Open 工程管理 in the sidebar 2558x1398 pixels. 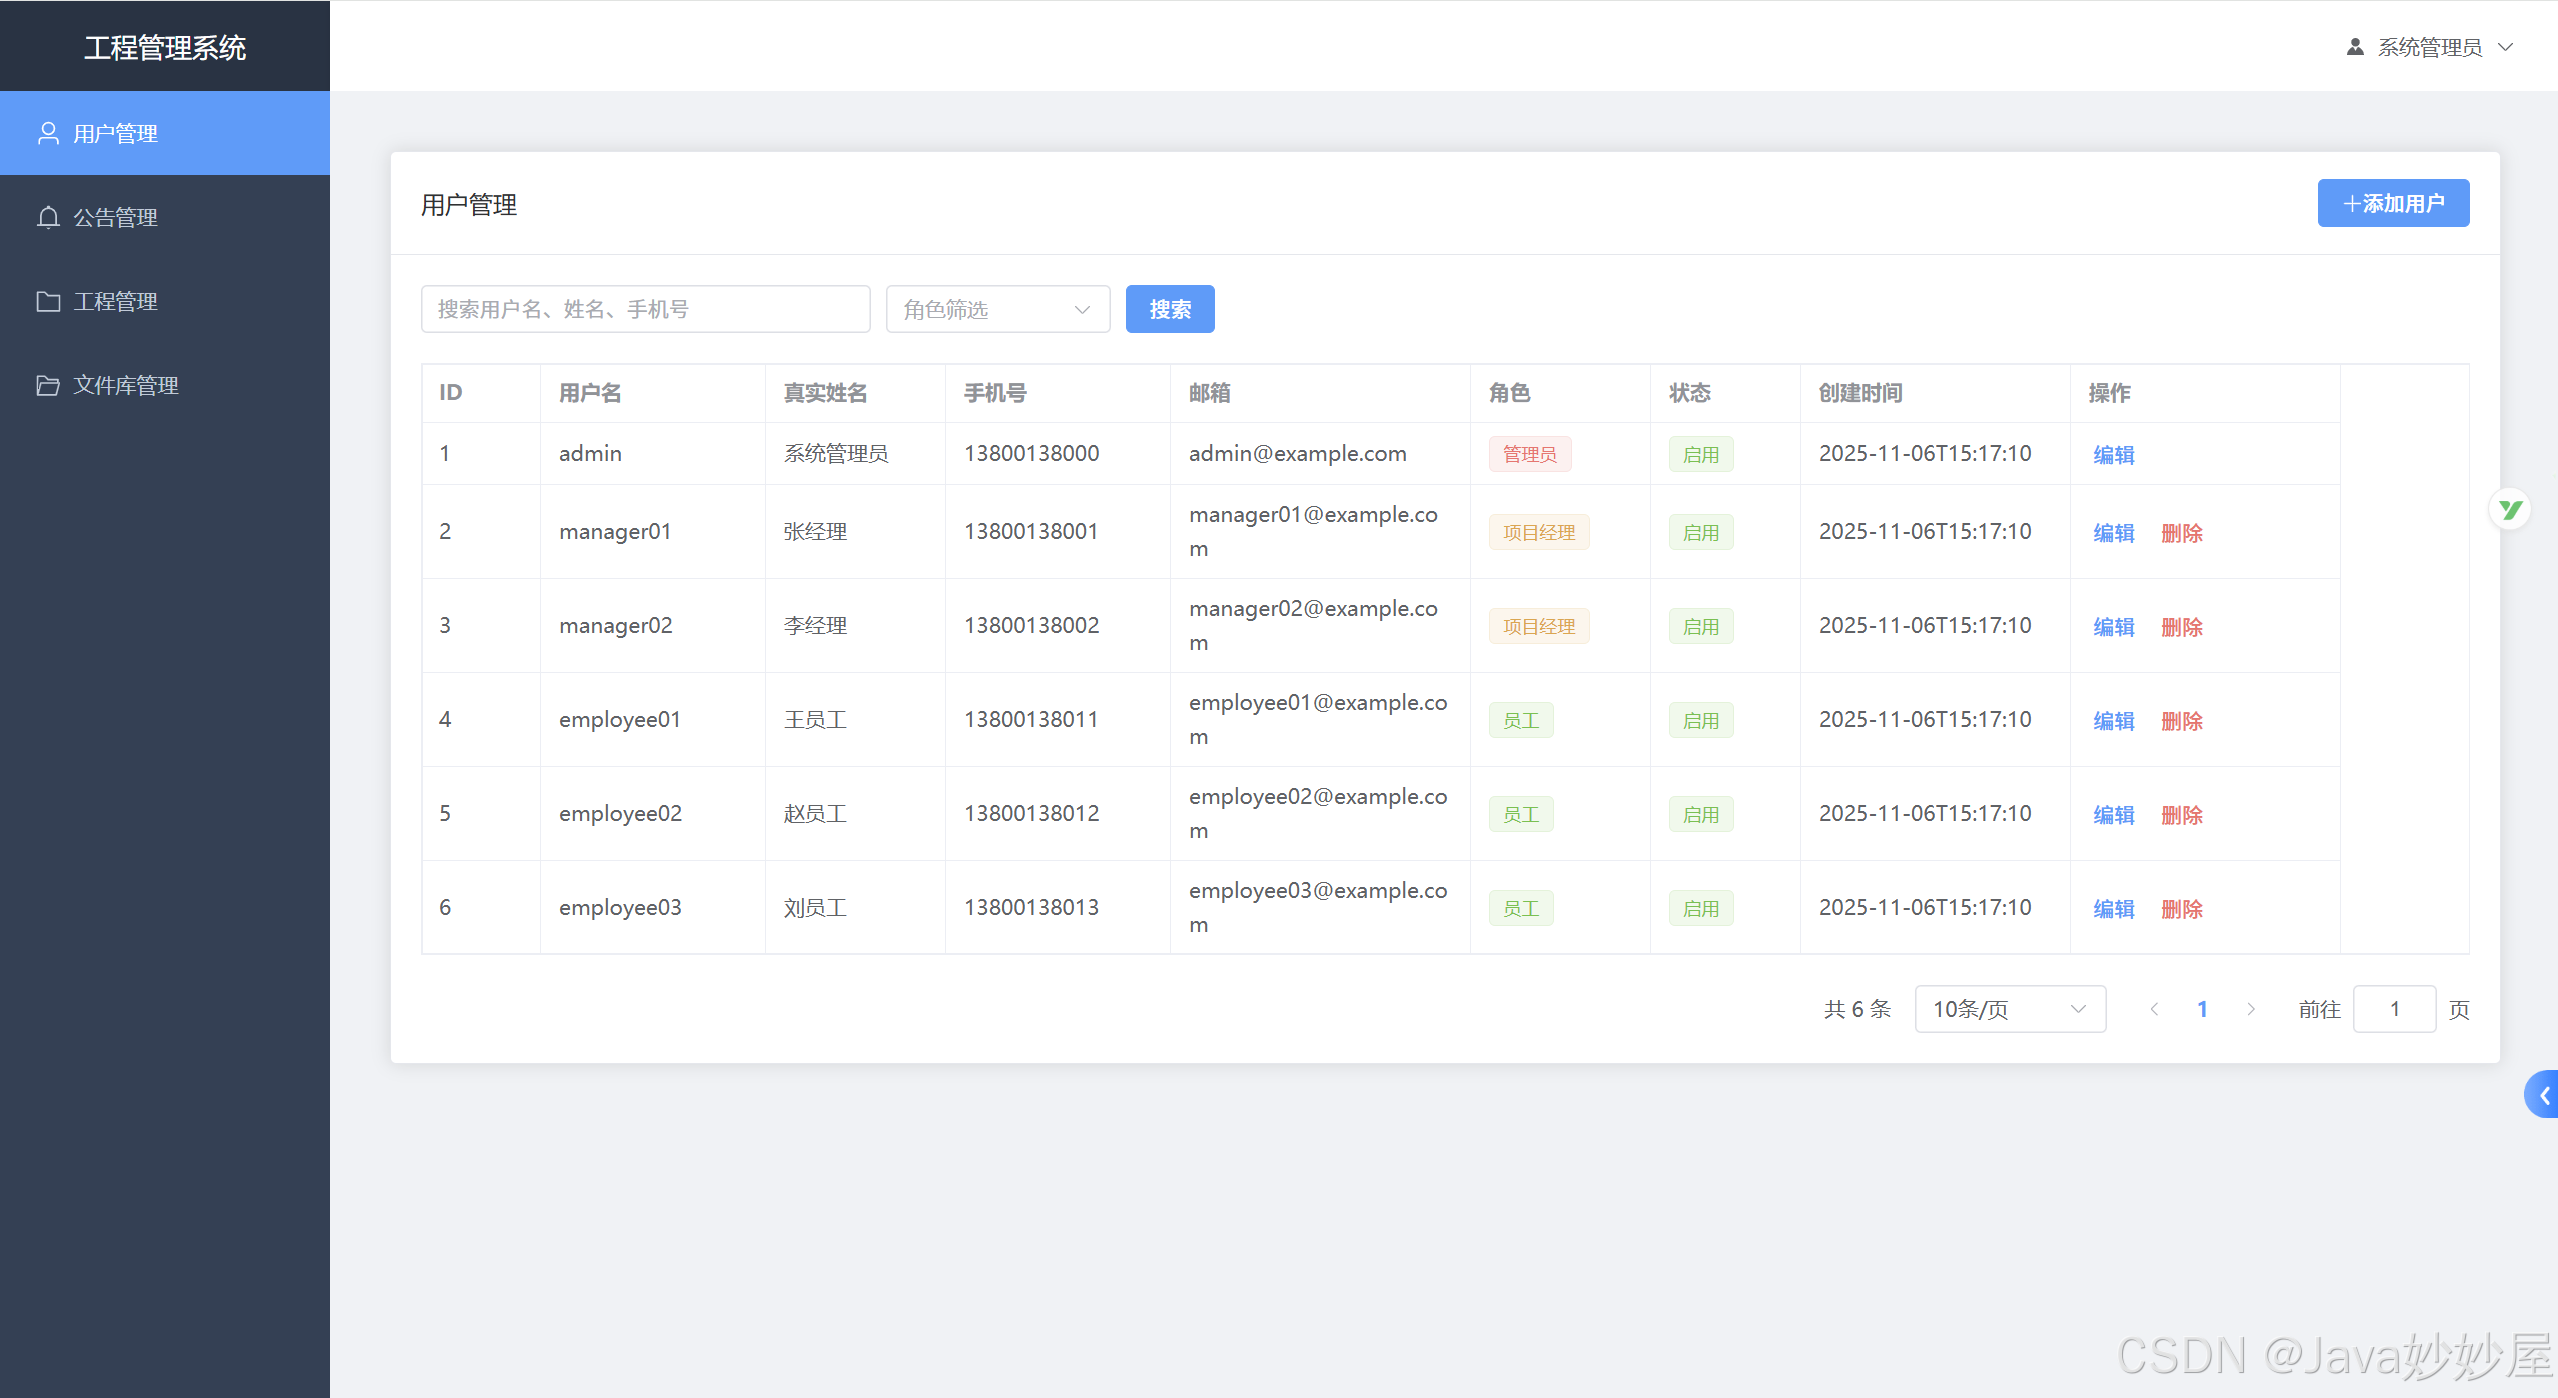pos(165,301)
